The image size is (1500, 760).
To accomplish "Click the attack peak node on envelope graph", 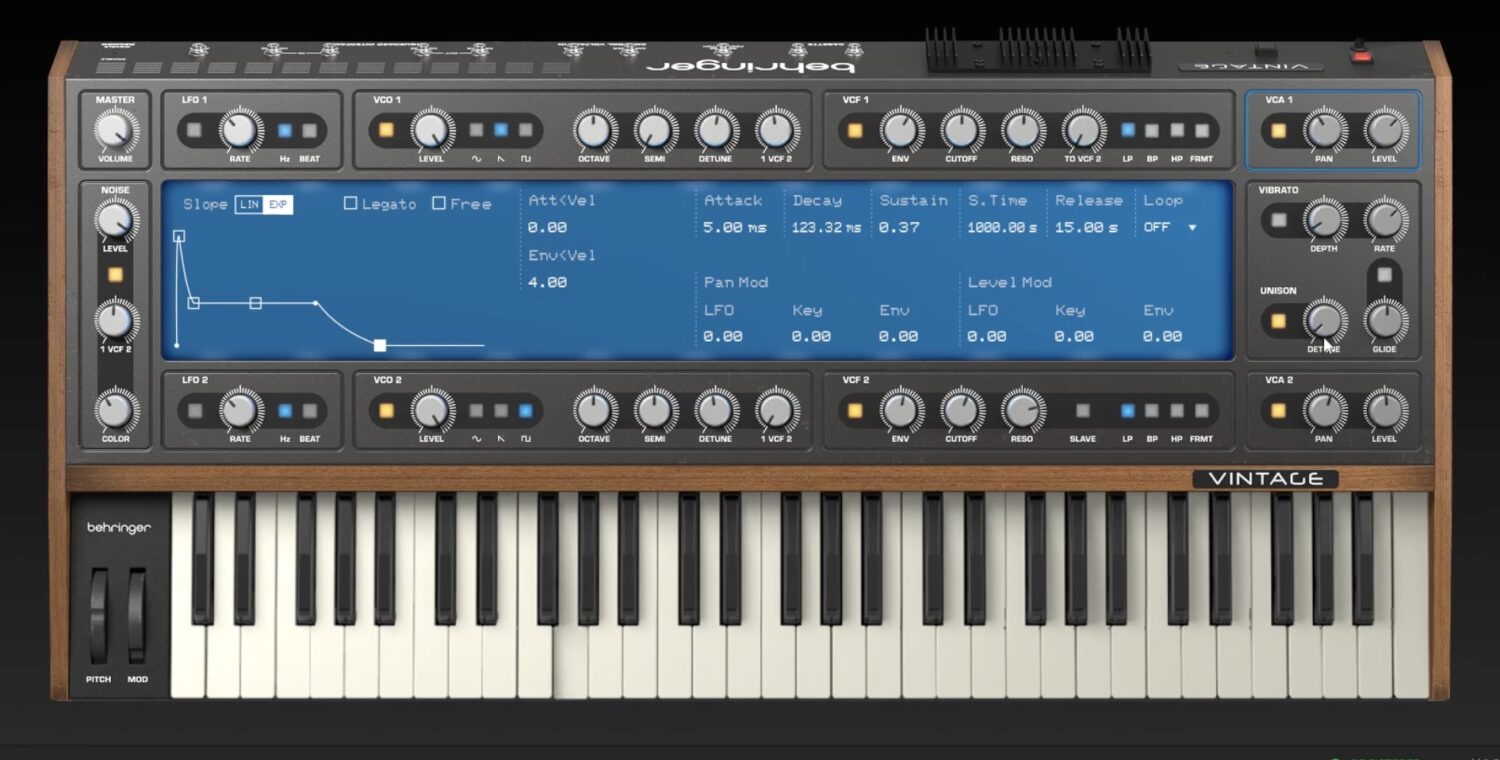I will point(179,237).
